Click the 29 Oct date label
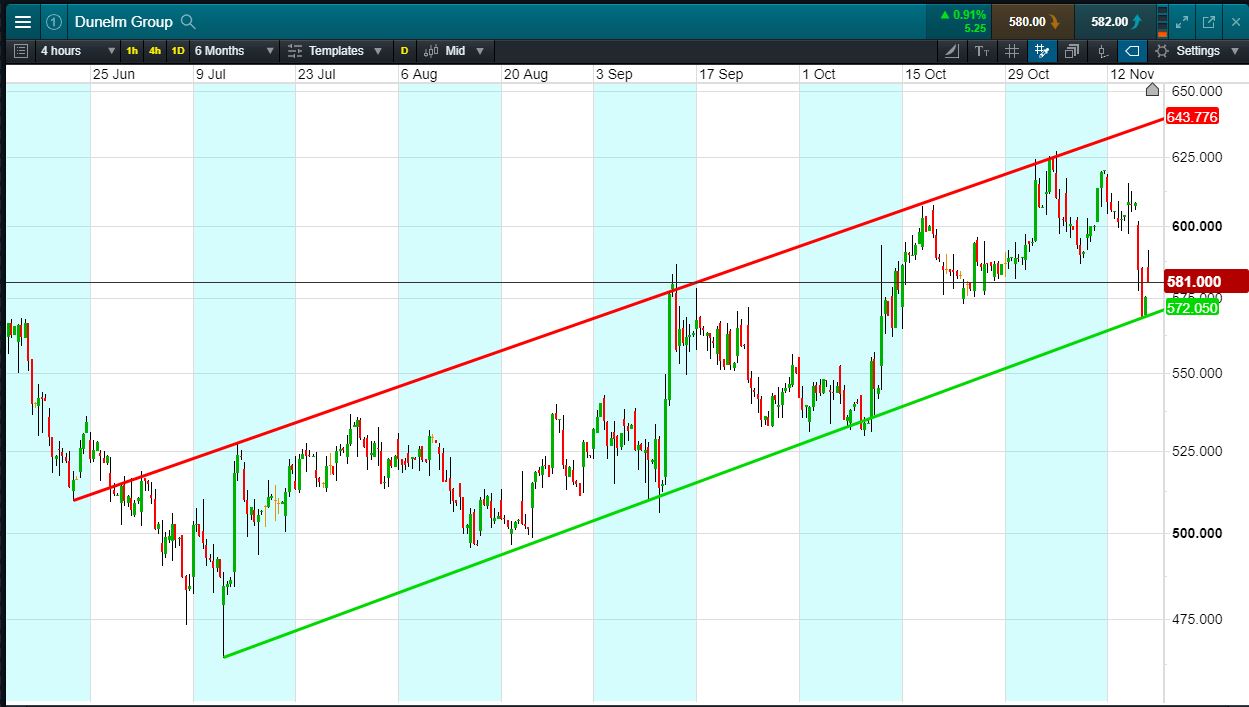Screen dimensions: 1249x707 (1028, 74)
